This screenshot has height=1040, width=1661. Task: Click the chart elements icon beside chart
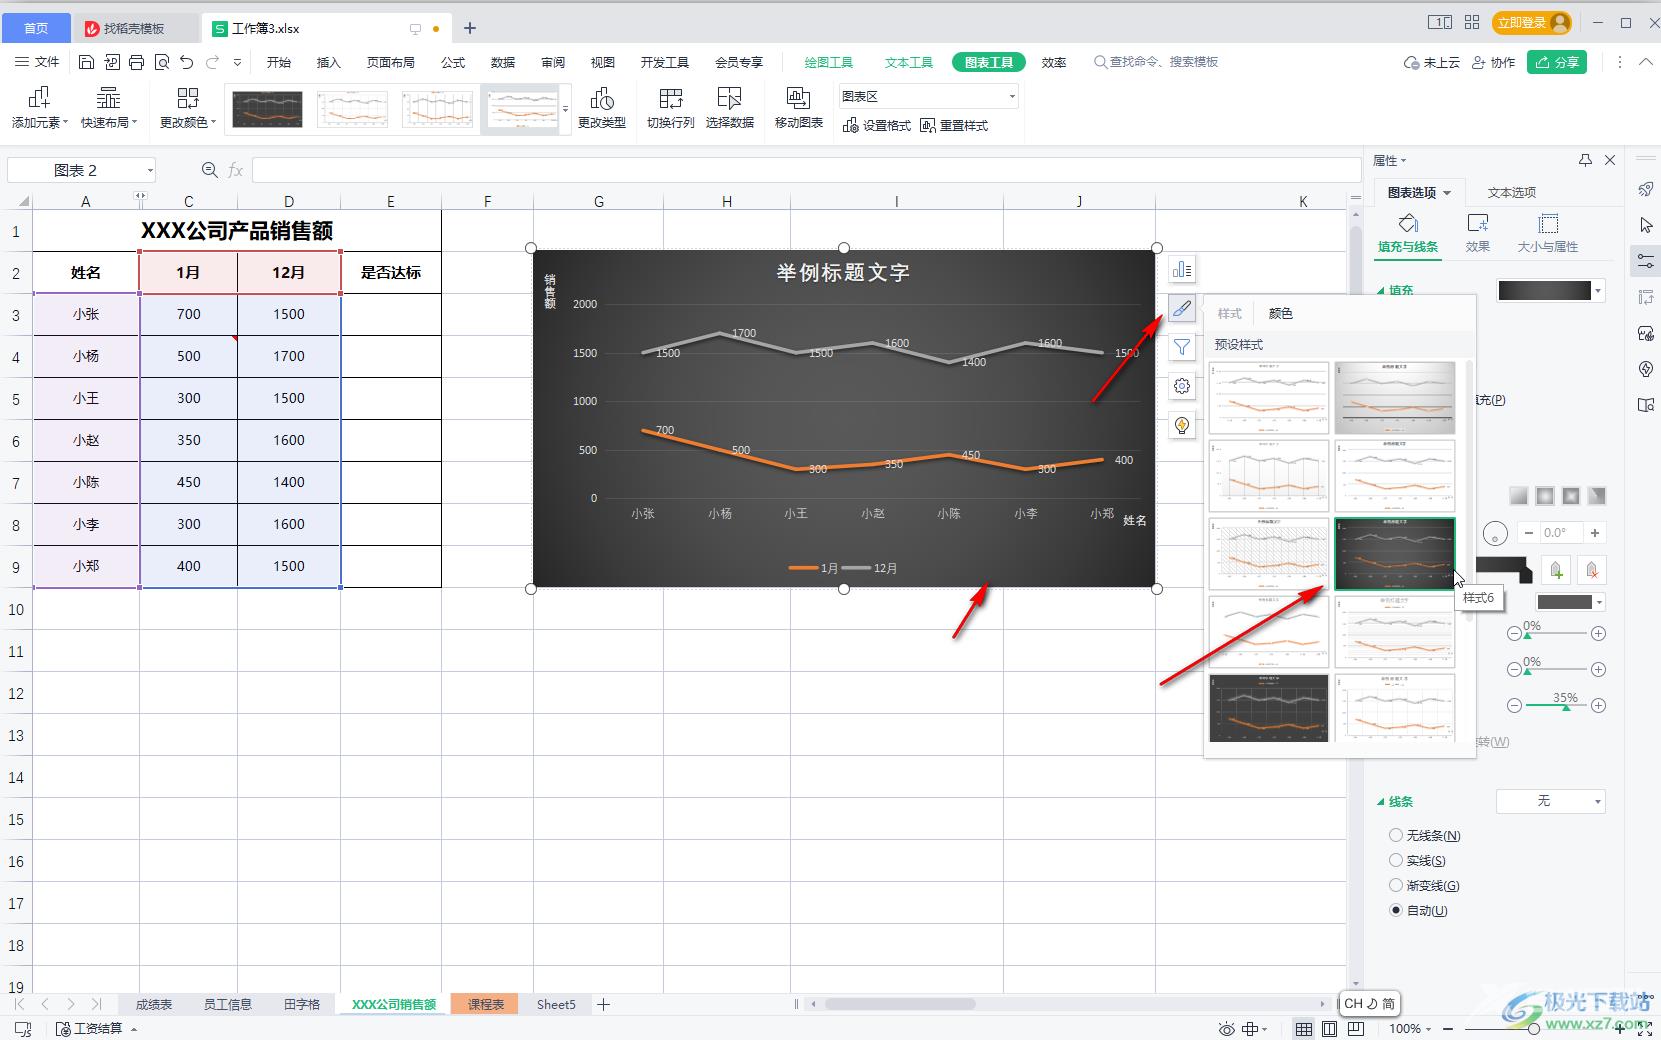[1182, 269]
